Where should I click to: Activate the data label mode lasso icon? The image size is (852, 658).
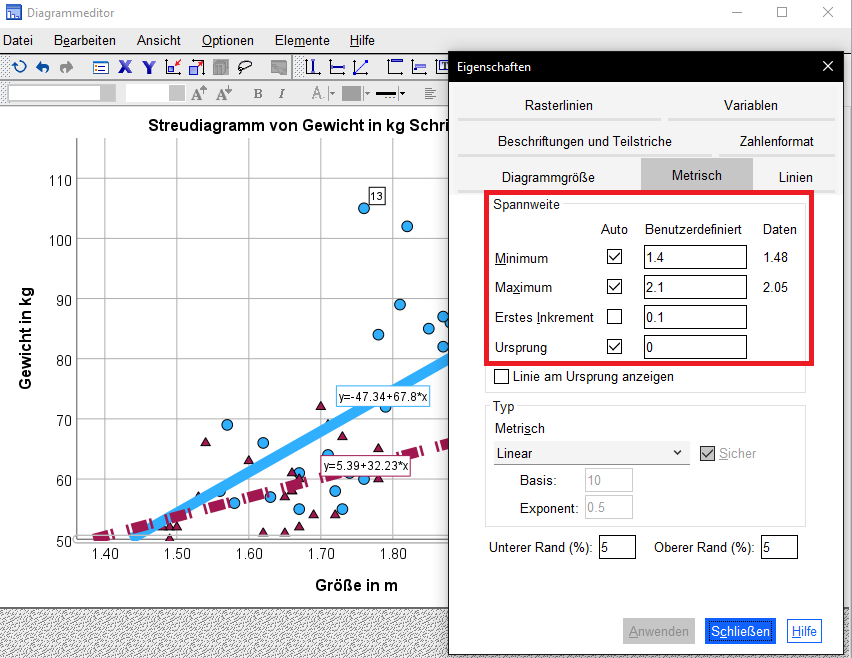(246, 66)
